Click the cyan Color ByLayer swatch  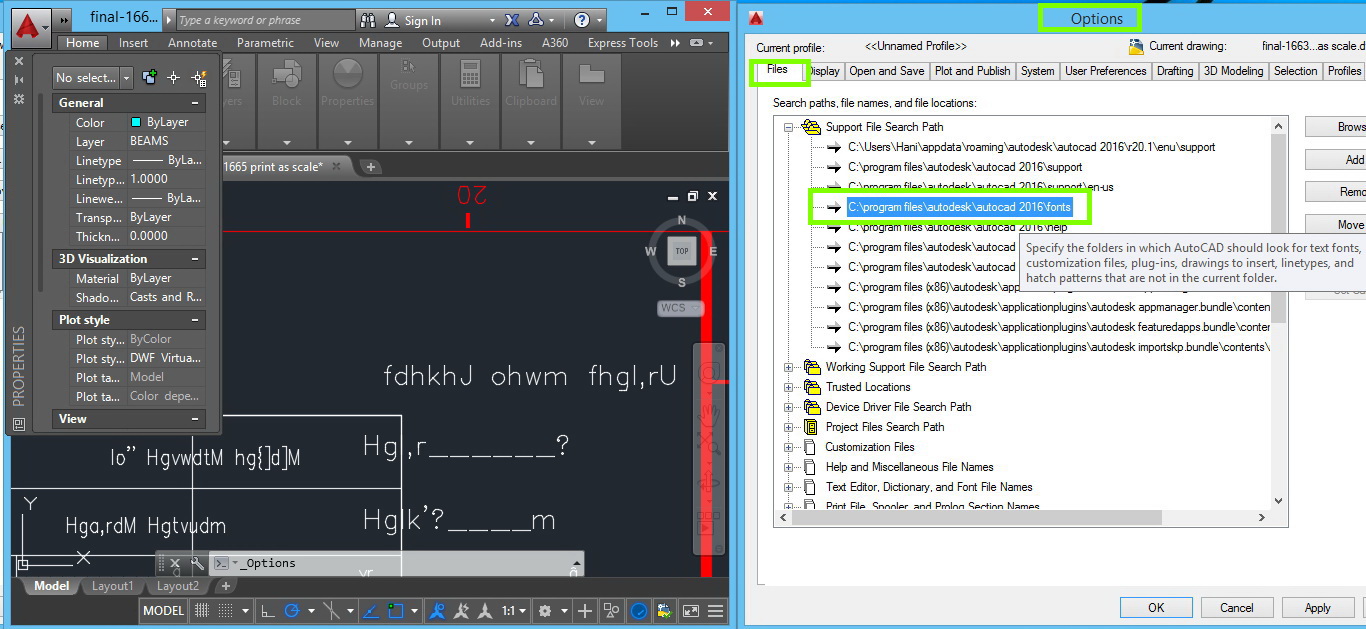pyautogui.click(x=136, y=122)
